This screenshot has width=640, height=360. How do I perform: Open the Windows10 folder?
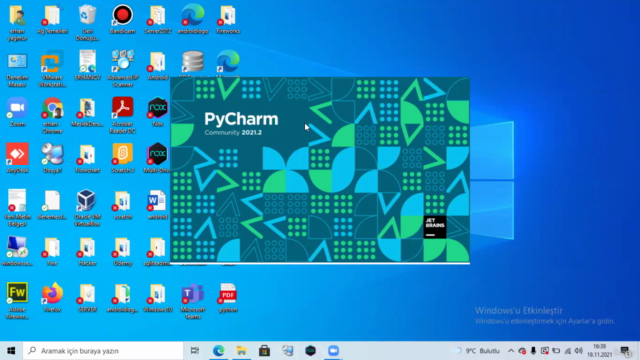158,298
